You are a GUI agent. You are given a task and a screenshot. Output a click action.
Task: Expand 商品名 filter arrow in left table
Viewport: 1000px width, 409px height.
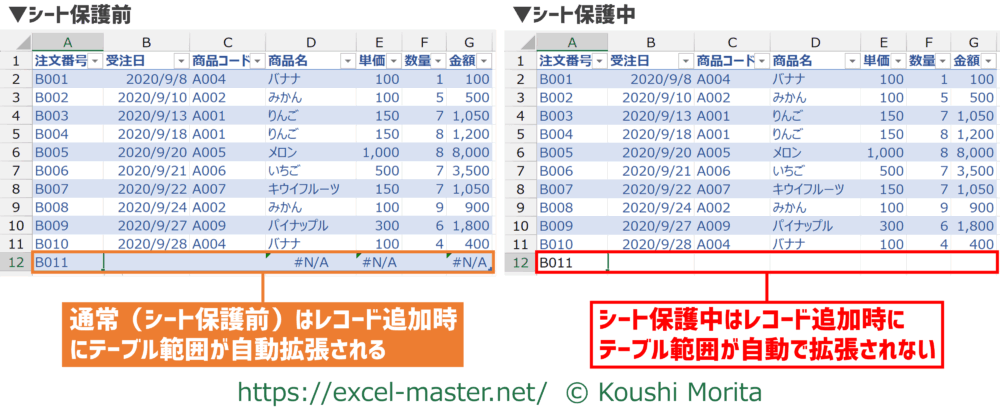click(x=348, y=61)
